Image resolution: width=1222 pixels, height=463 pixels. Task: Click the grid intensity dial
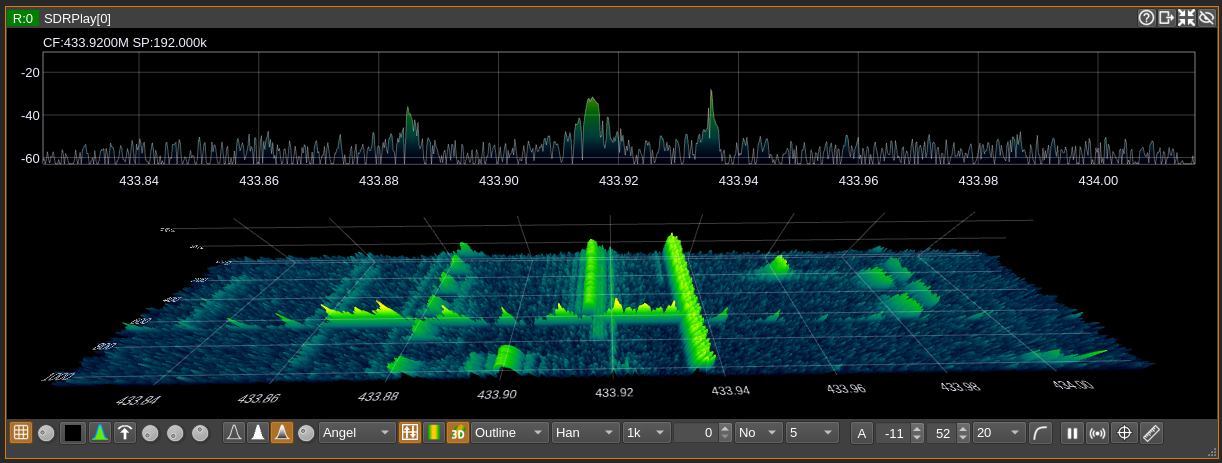46,433
